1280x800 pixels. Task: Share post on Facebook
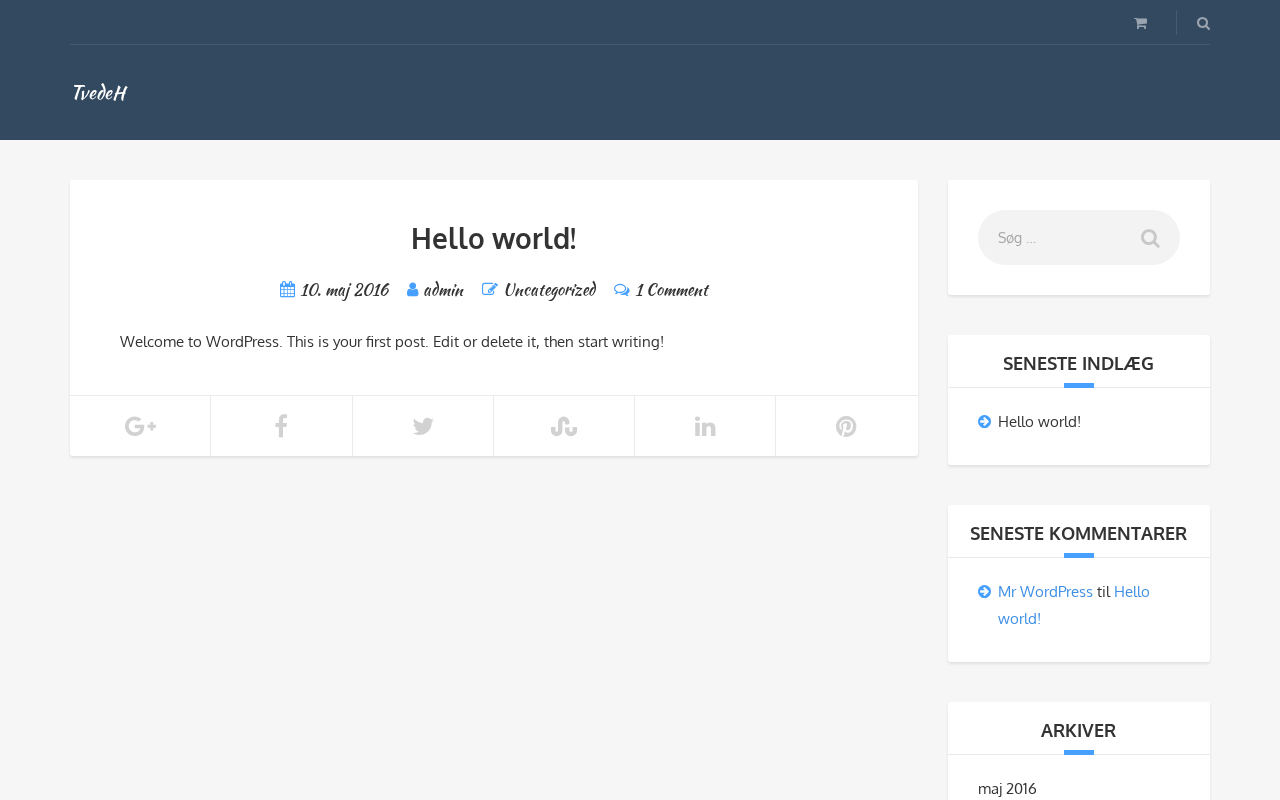281,427
